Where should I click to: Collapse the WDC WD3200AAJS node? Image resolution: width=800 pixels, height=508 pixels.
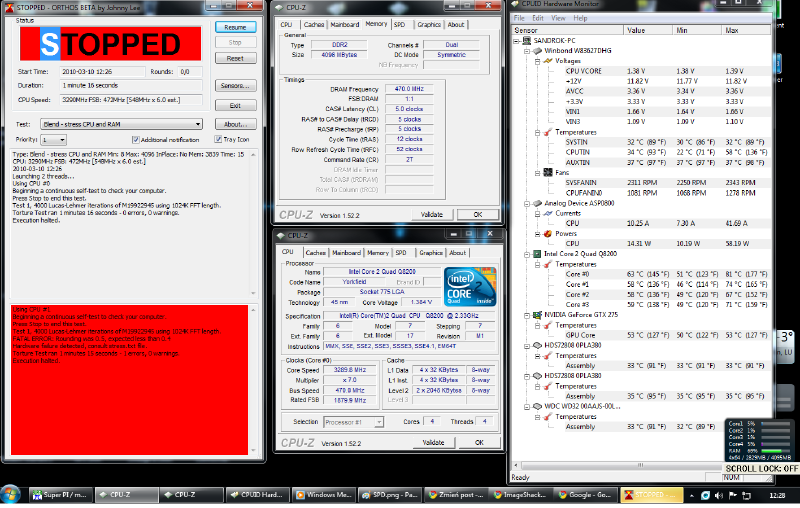(x=527, y=407)
